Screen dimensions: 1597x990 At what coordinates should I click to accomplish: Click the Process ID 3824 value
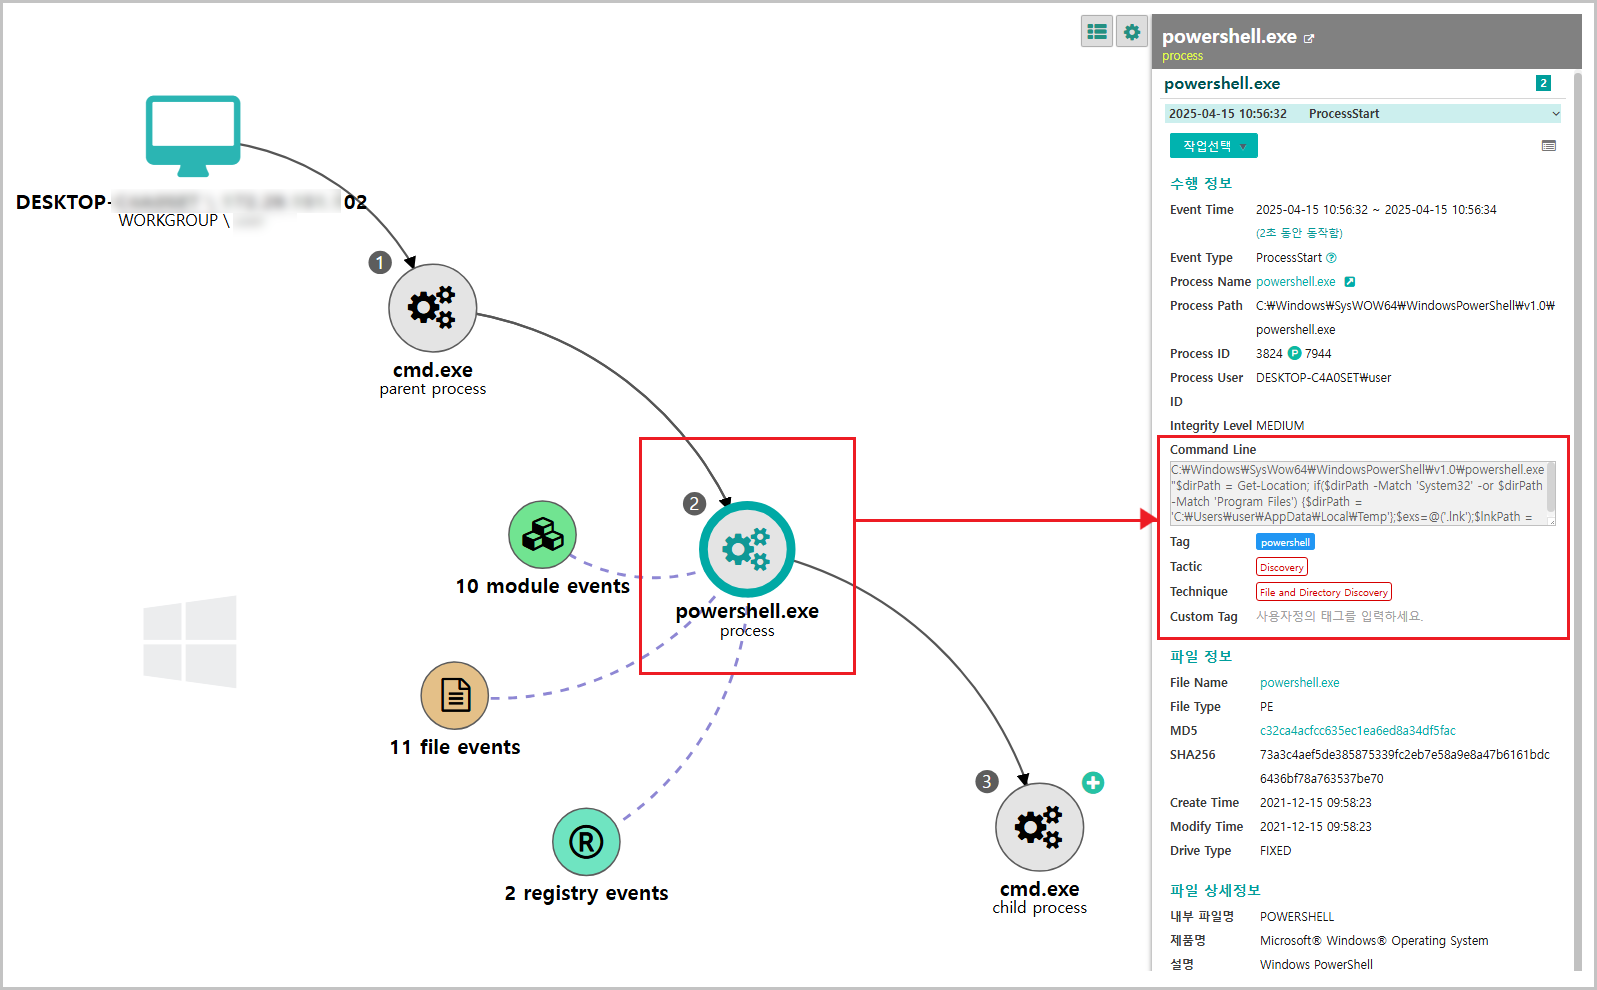1269,354
